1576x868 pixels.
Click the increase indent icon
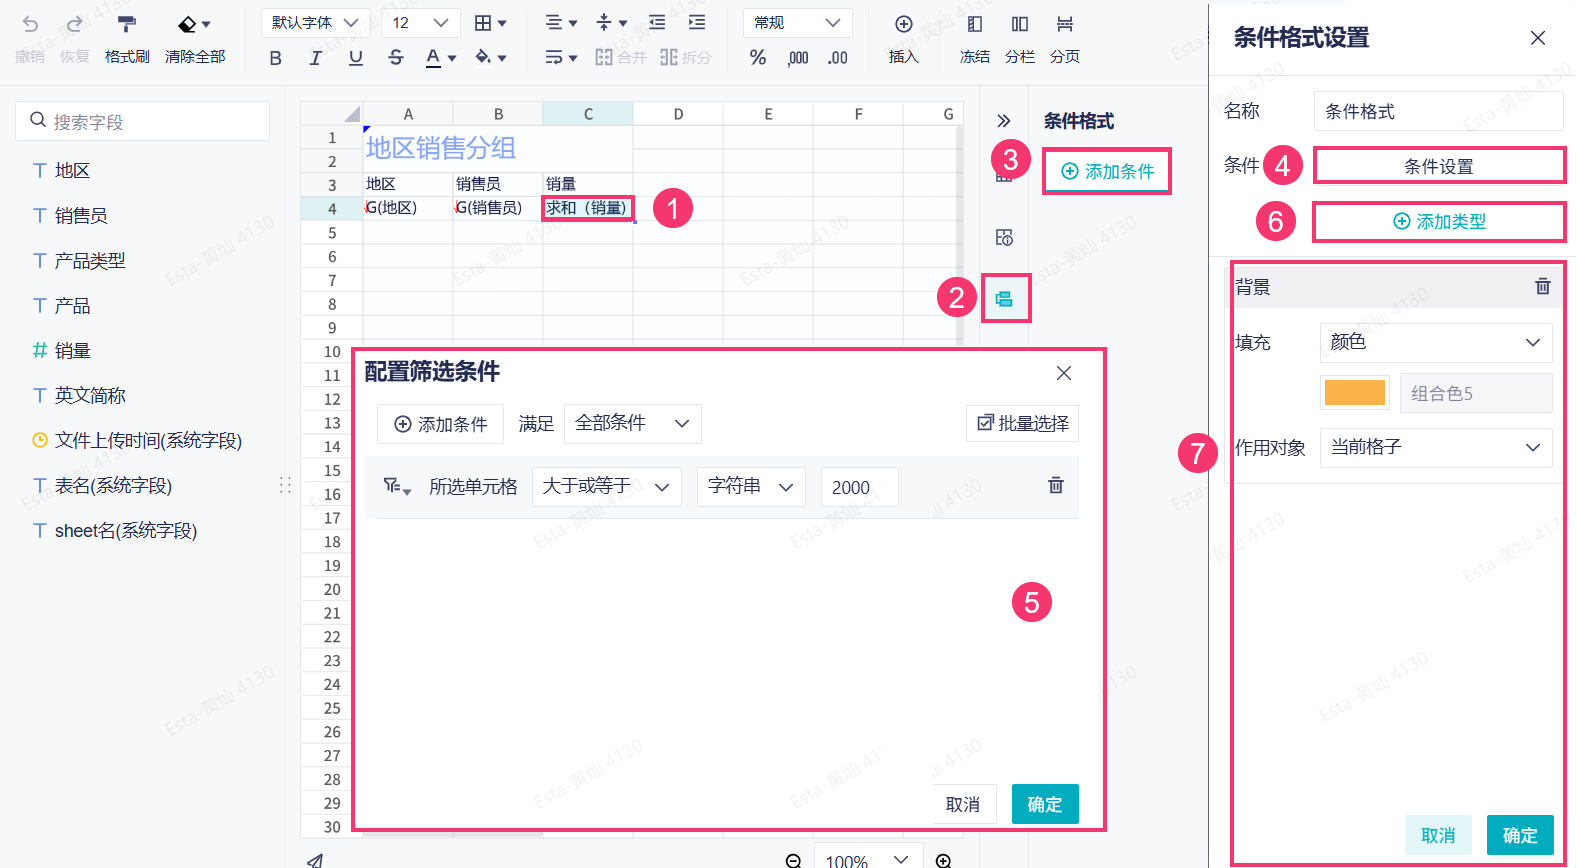point(697,23)
